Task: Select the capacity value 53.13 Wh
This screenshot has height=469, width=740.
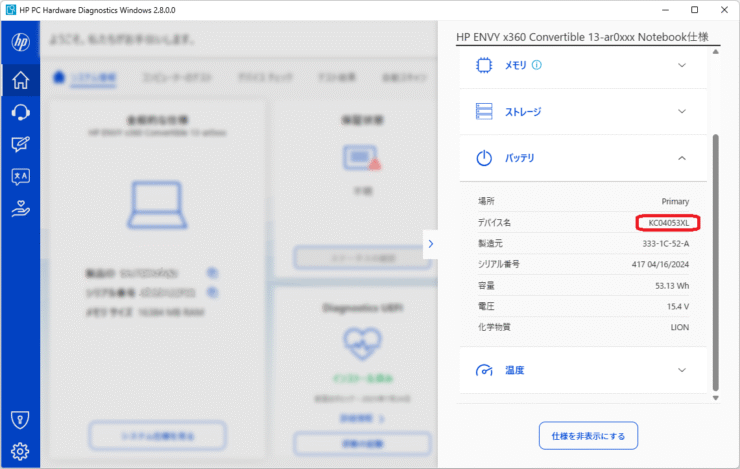Action: point(672,285)
